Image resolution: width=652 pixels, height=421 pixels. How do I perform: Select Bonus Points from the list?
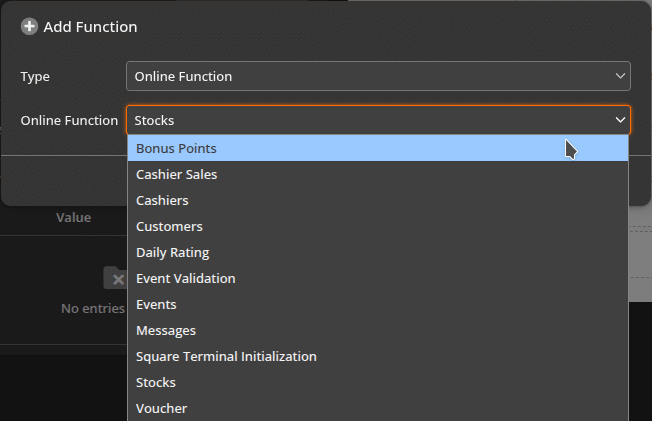(378, 149)
